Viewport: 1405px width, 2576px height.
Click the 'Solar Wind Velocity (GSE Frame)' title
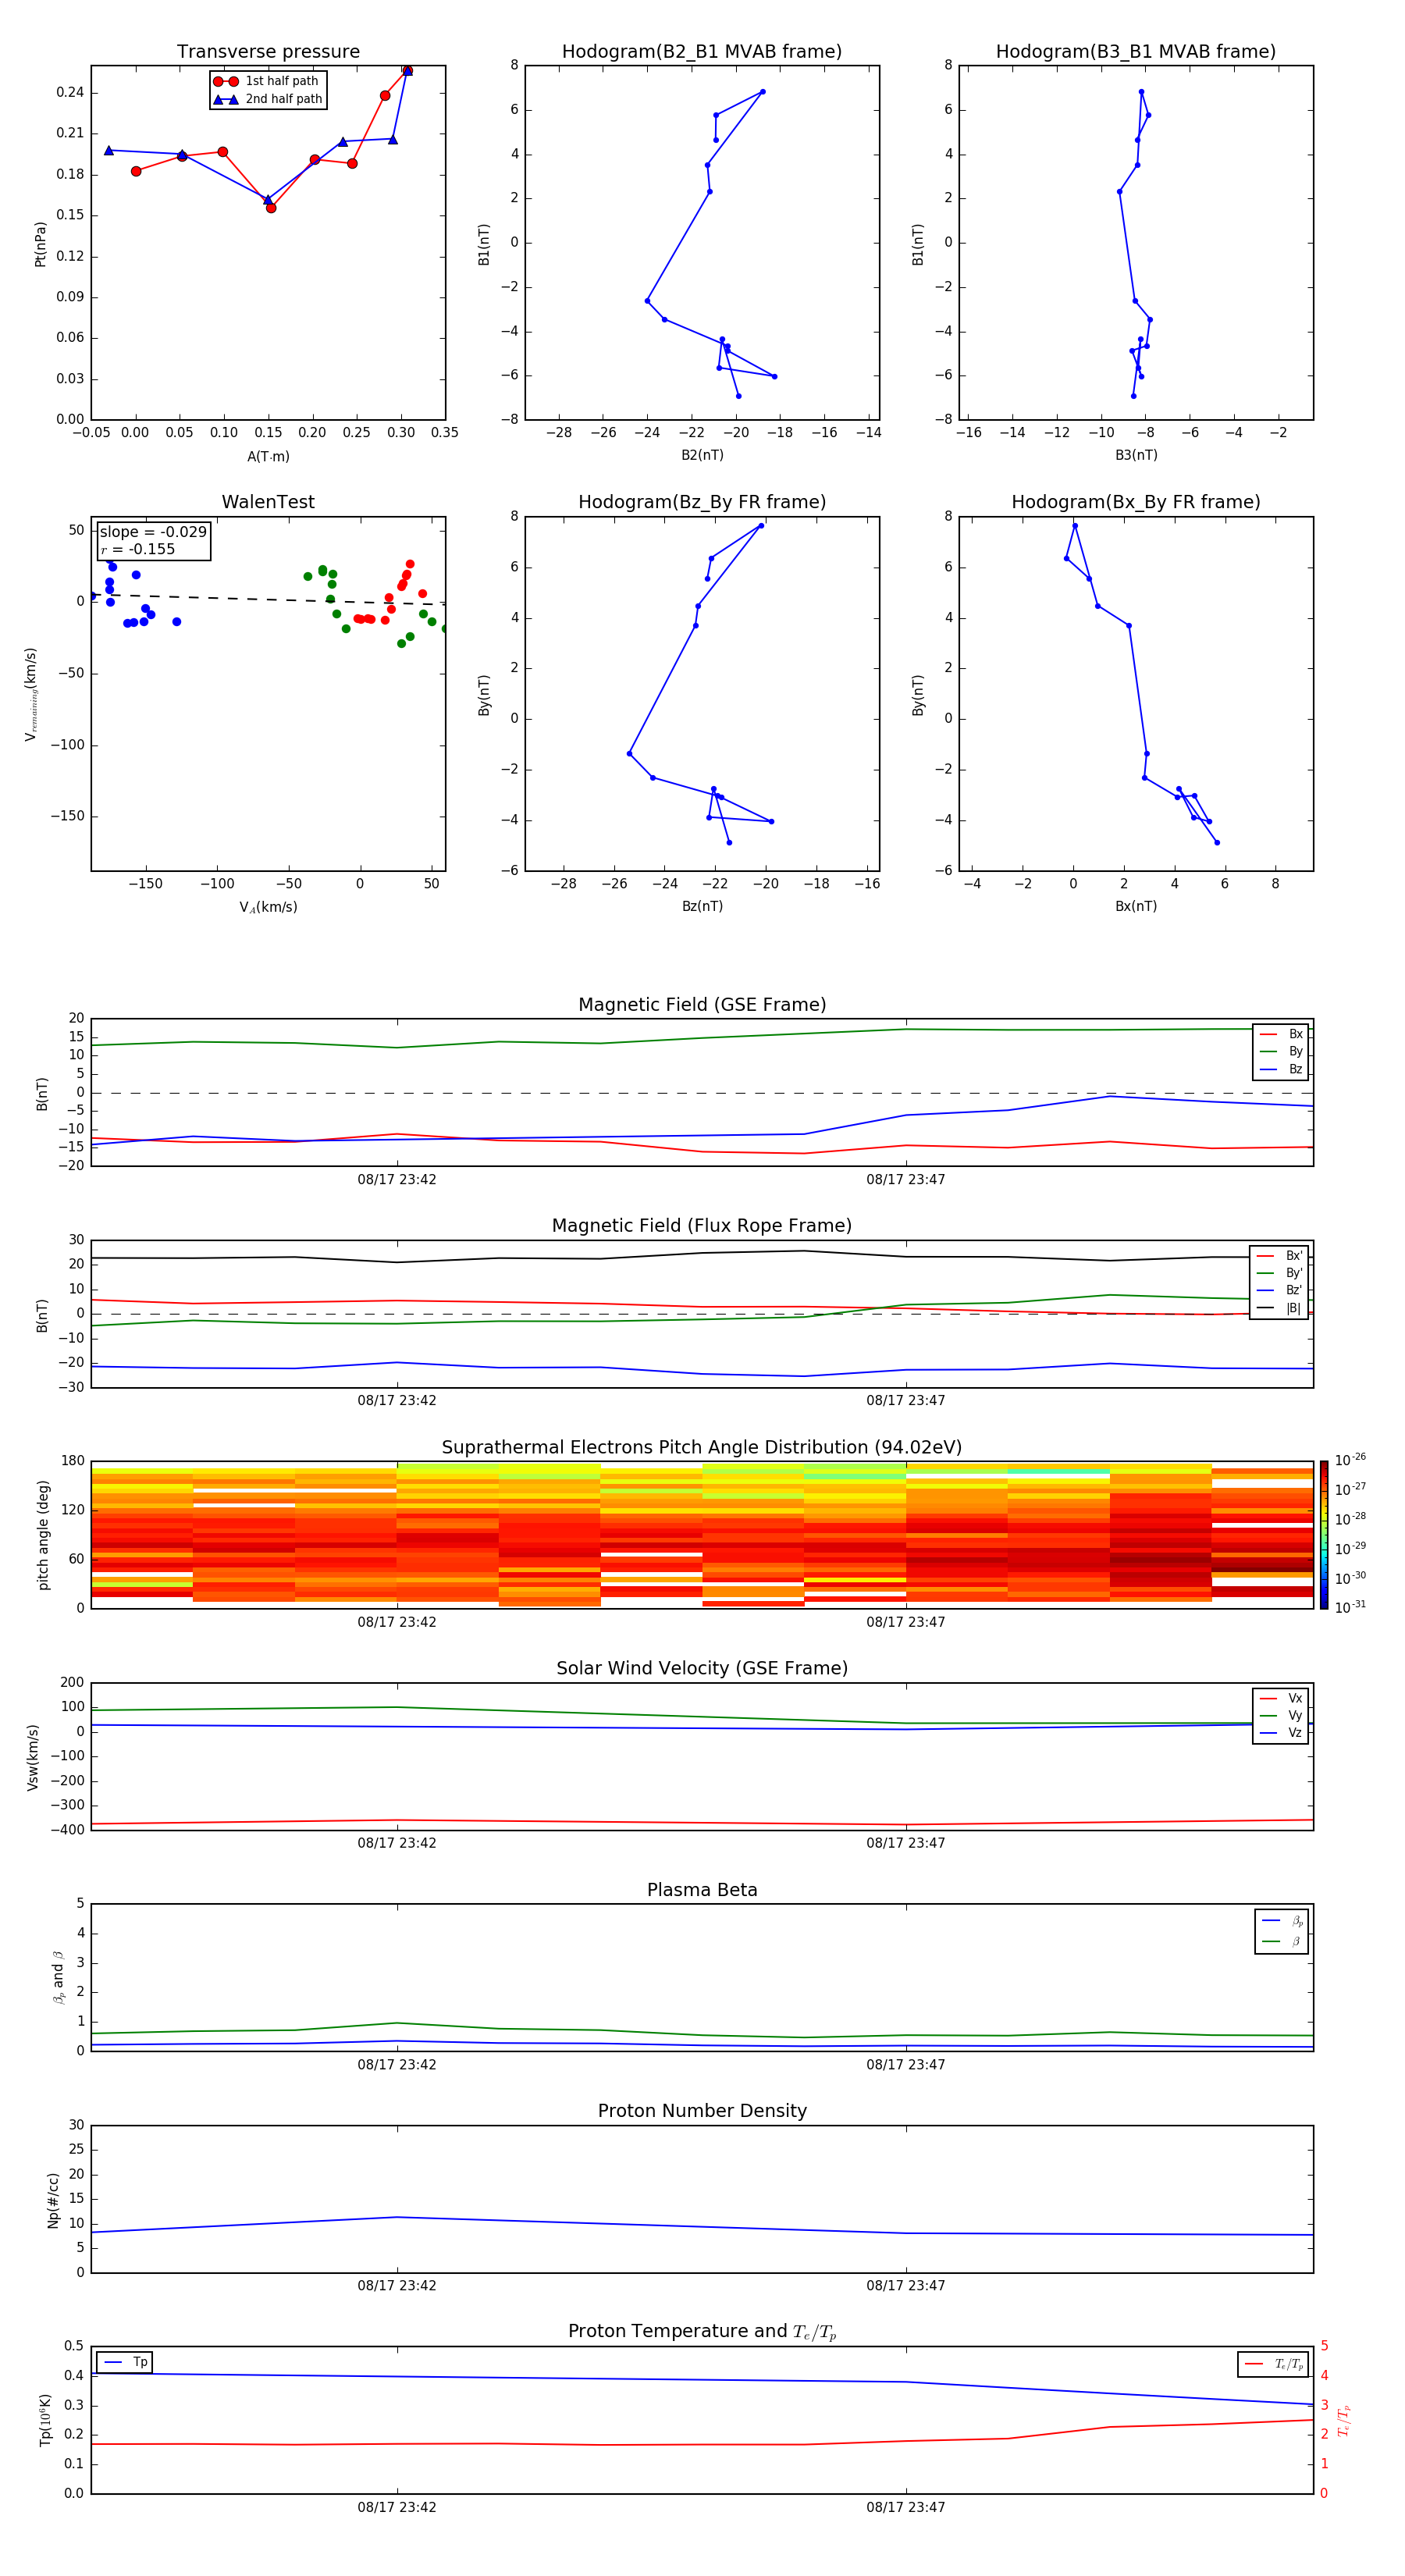[x=702, y=1669]
